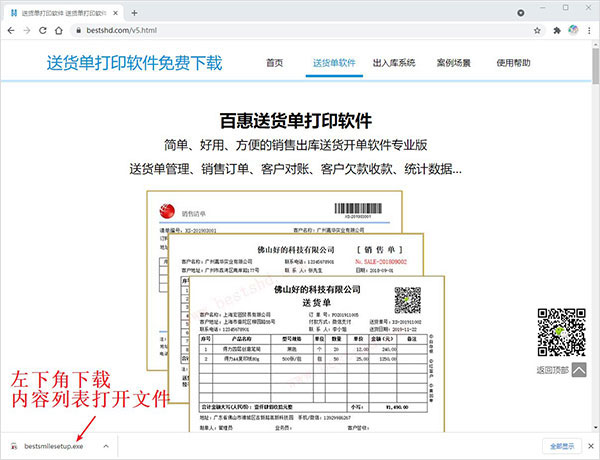Screen dimensions: 600x460
Task: Open the 使用帮助 navigation item
Action: 514,63
